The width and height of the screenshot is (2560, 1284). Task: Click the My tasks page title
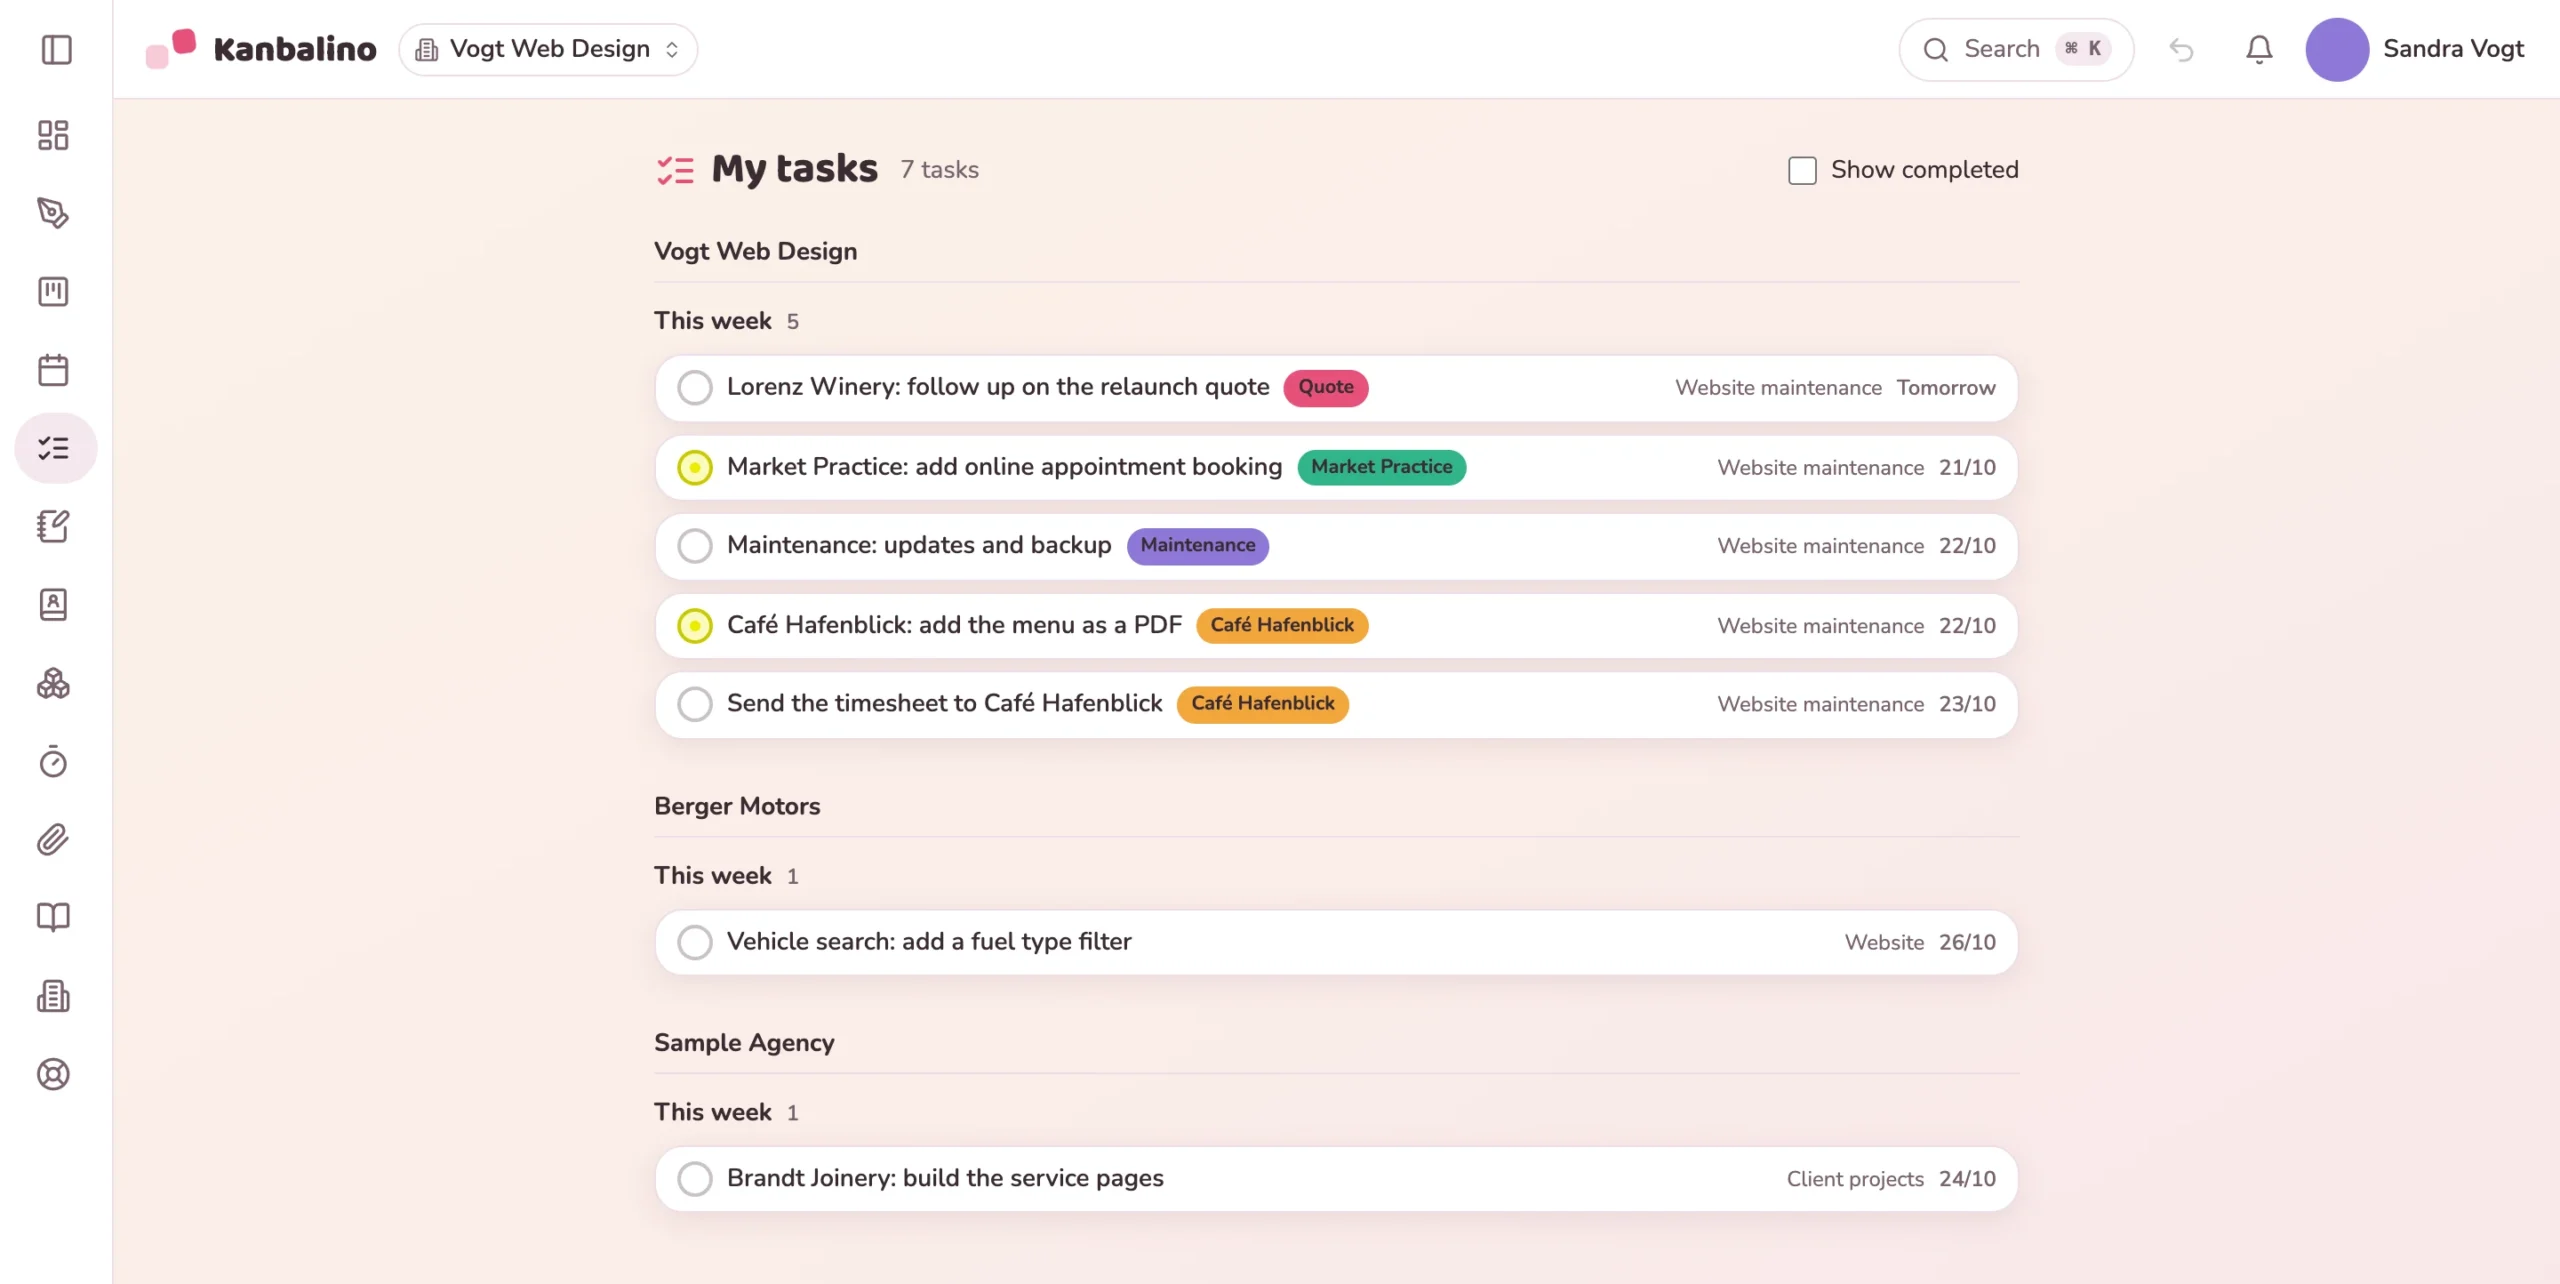pyautogui.click(x=794, y=169)
